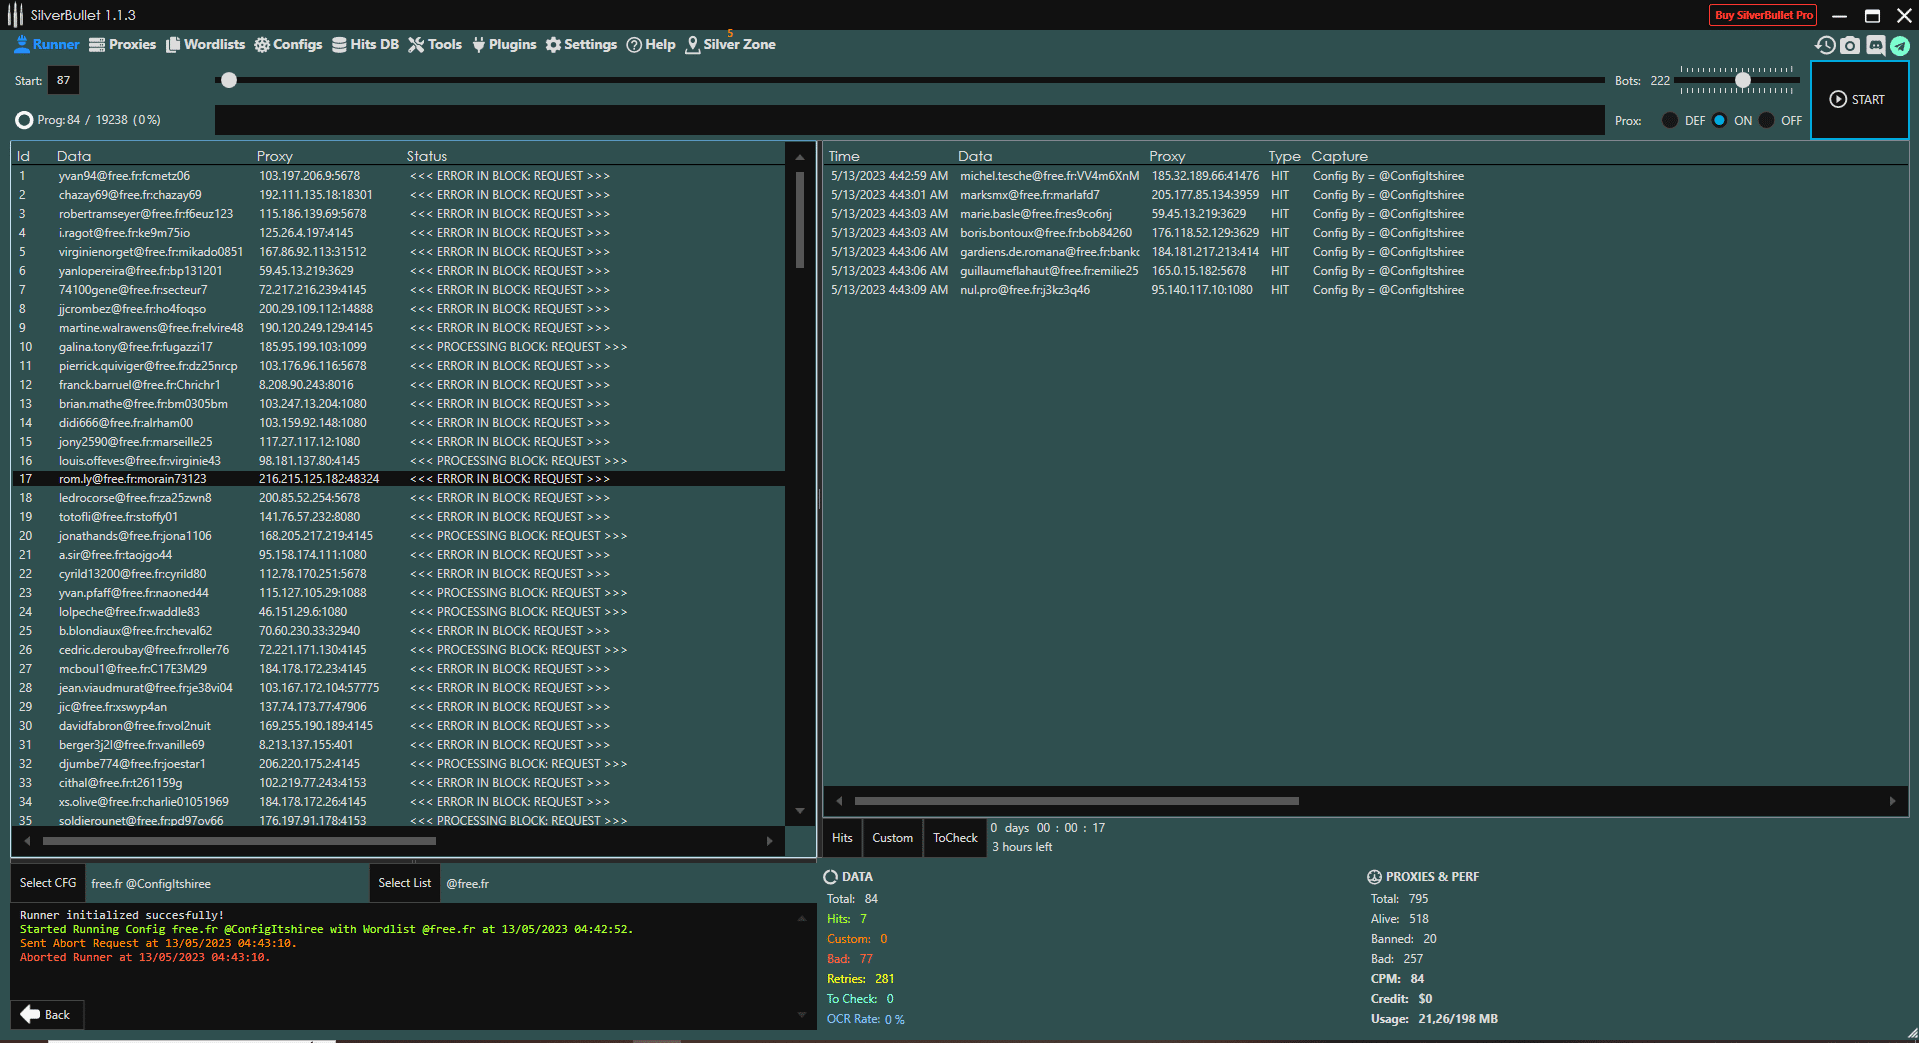Switch to the ToCheck tab
The width and height of the screenshot is (1919, 1043).
tap(954, 838)
